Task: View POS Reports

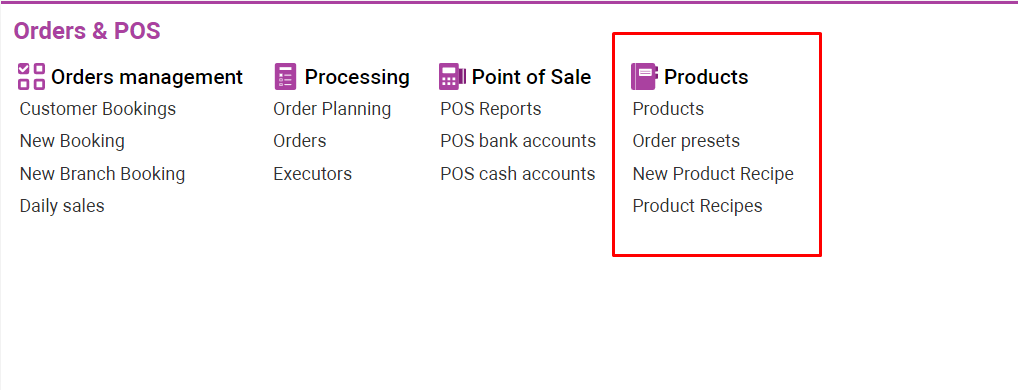Action: pos(491,109)
